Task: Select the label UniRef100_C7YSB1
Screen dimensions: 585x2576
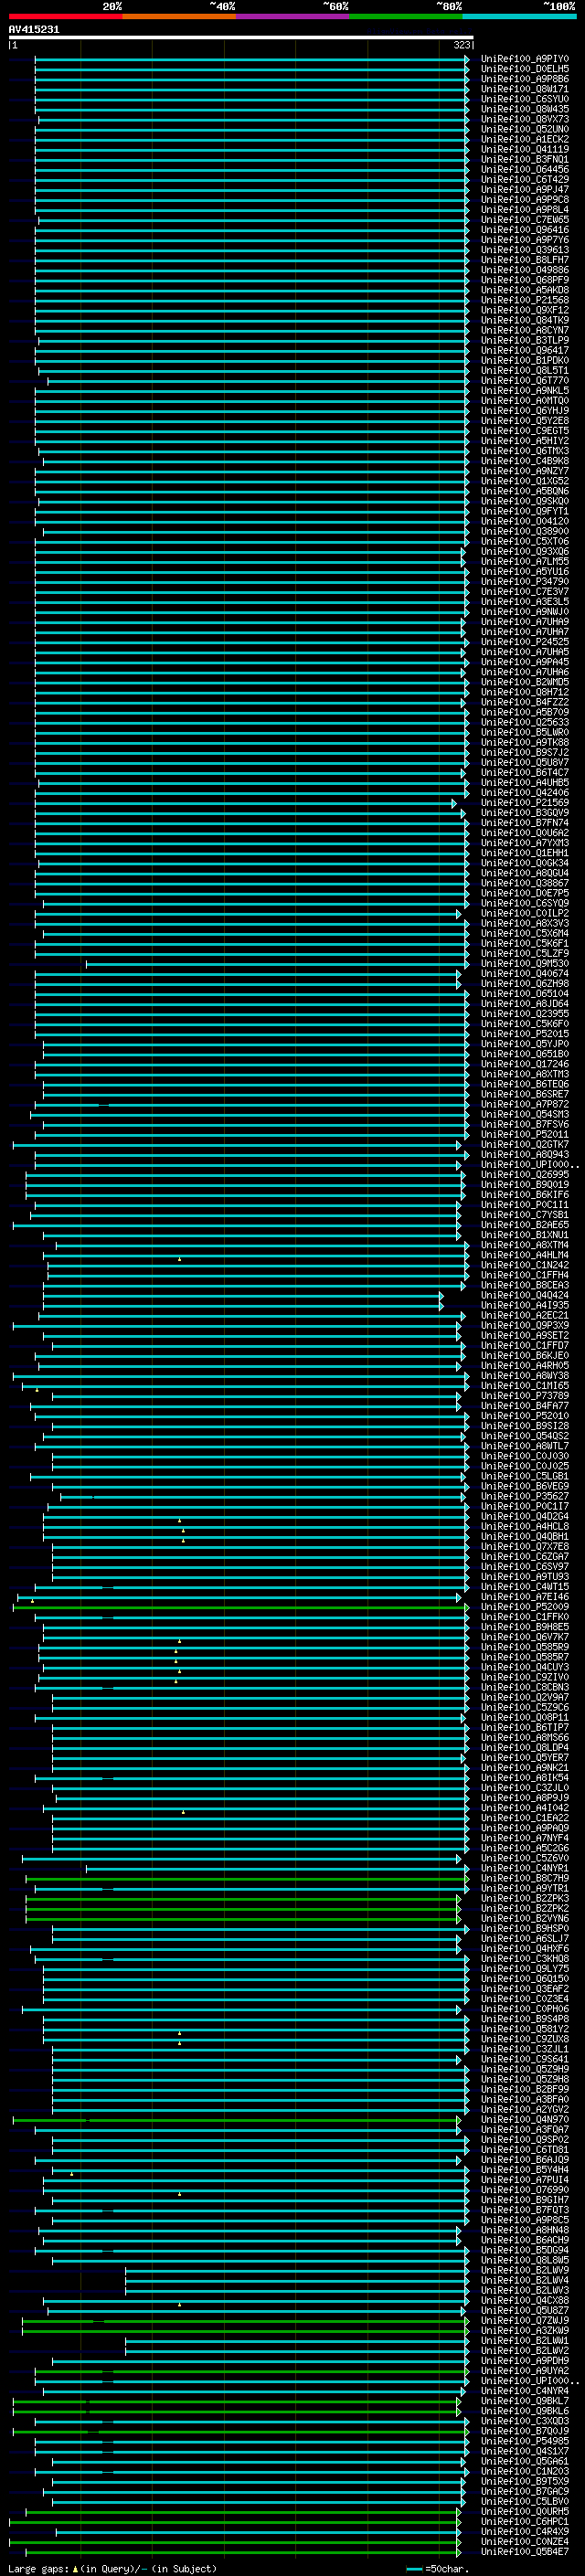Action: click(525, 1215)
